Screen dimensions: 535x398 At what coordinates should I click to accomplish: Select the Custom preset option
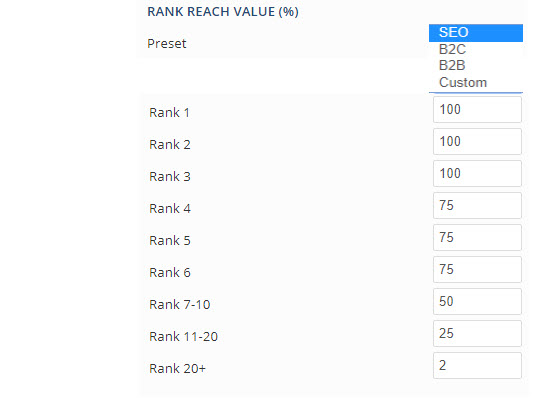476,83
